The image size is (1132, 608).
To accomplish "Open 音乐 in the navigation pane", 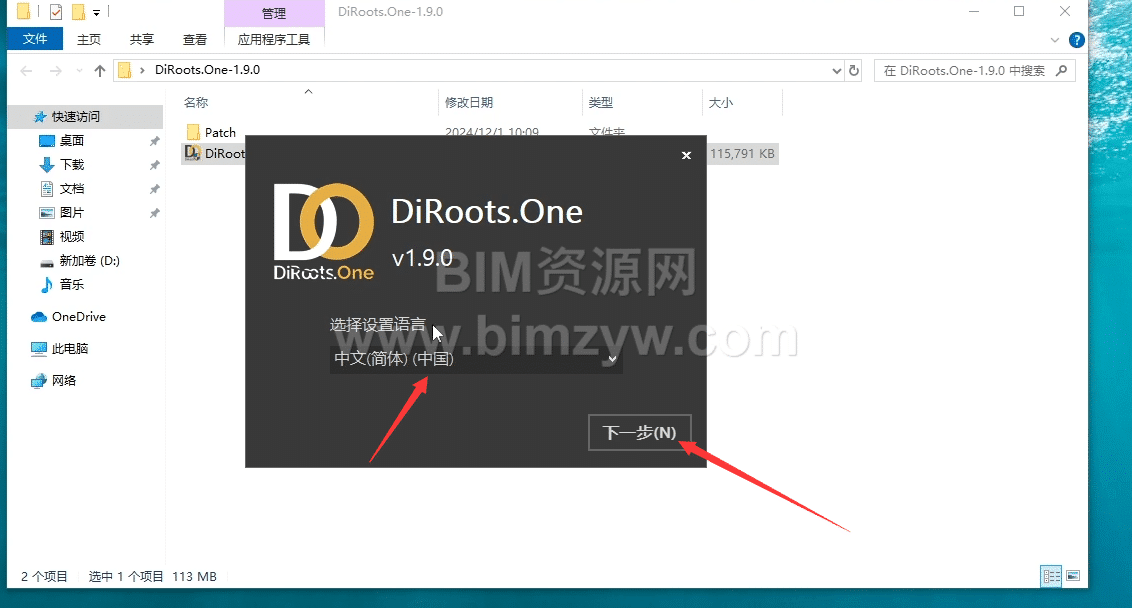I will click(x=71, y=285).
